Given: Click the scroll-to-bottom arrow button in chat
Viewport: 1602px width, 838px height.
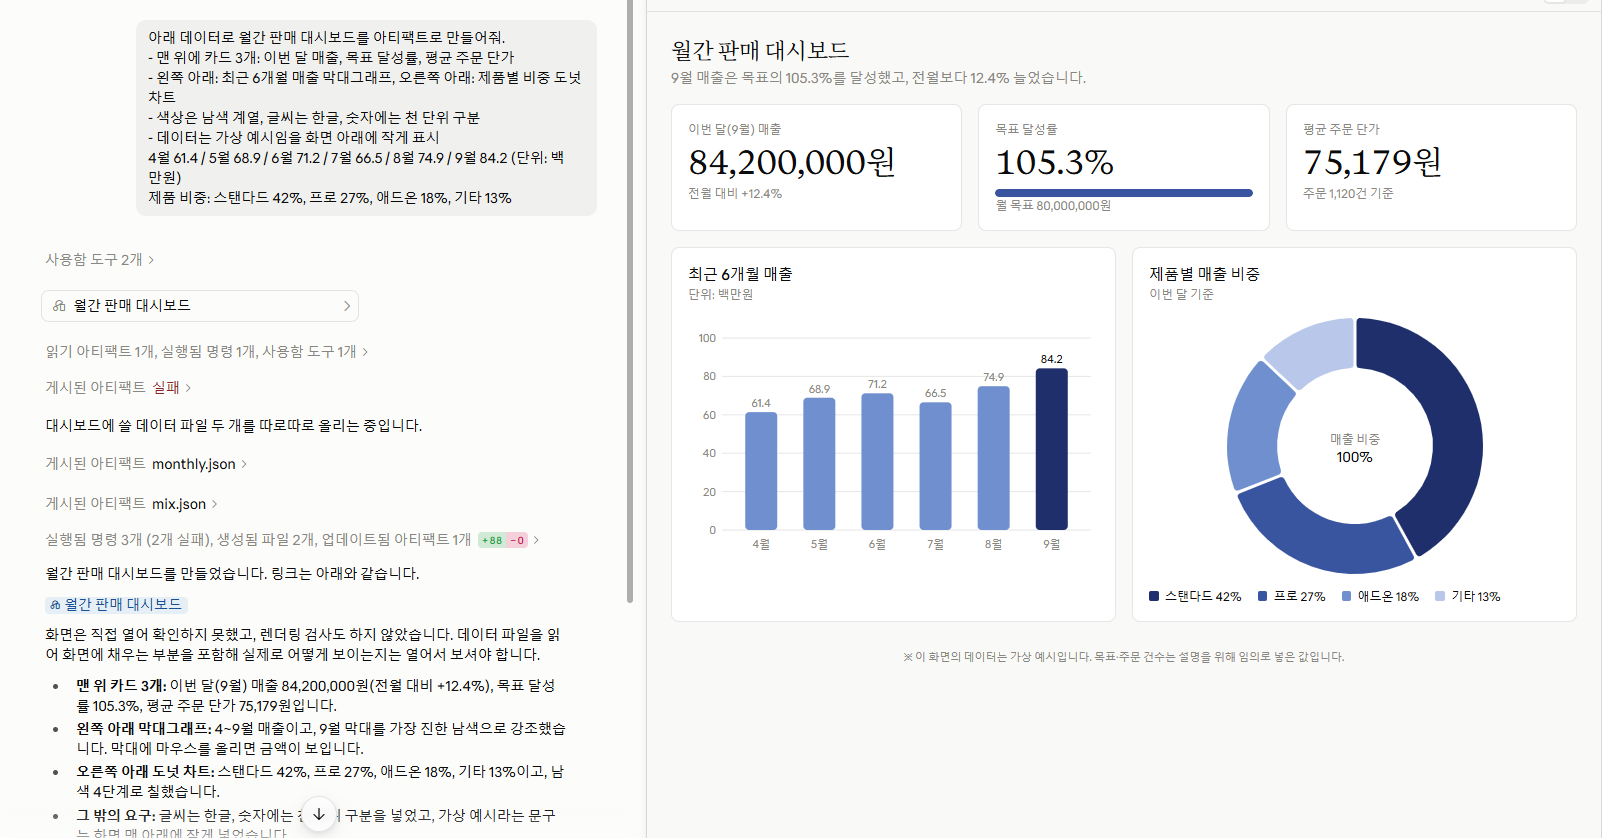Looking at the screenshot, I should click(x=319, y=814).
